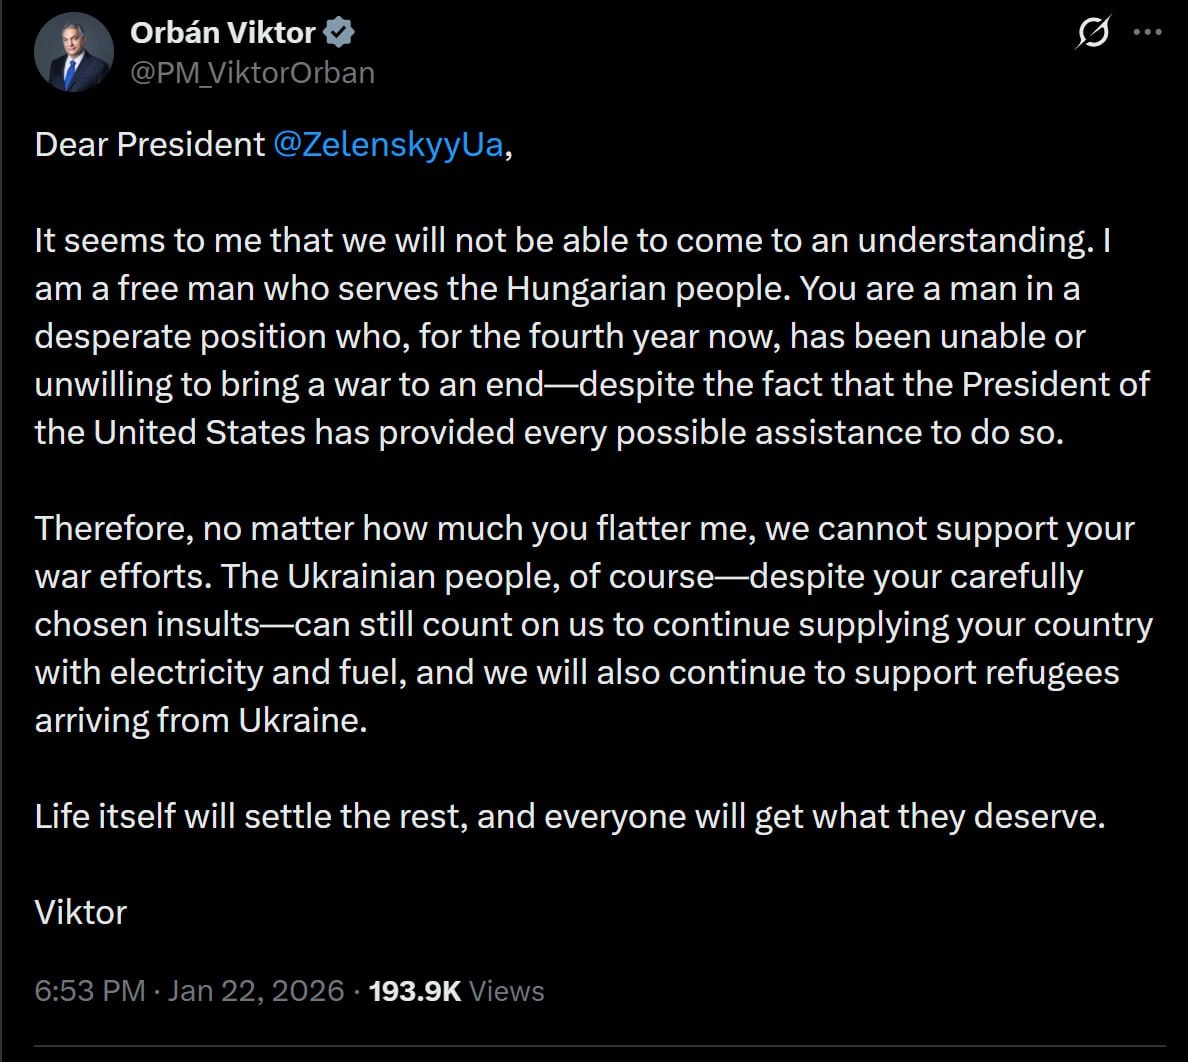Click the 193.9K view count number

pos(415,991)
